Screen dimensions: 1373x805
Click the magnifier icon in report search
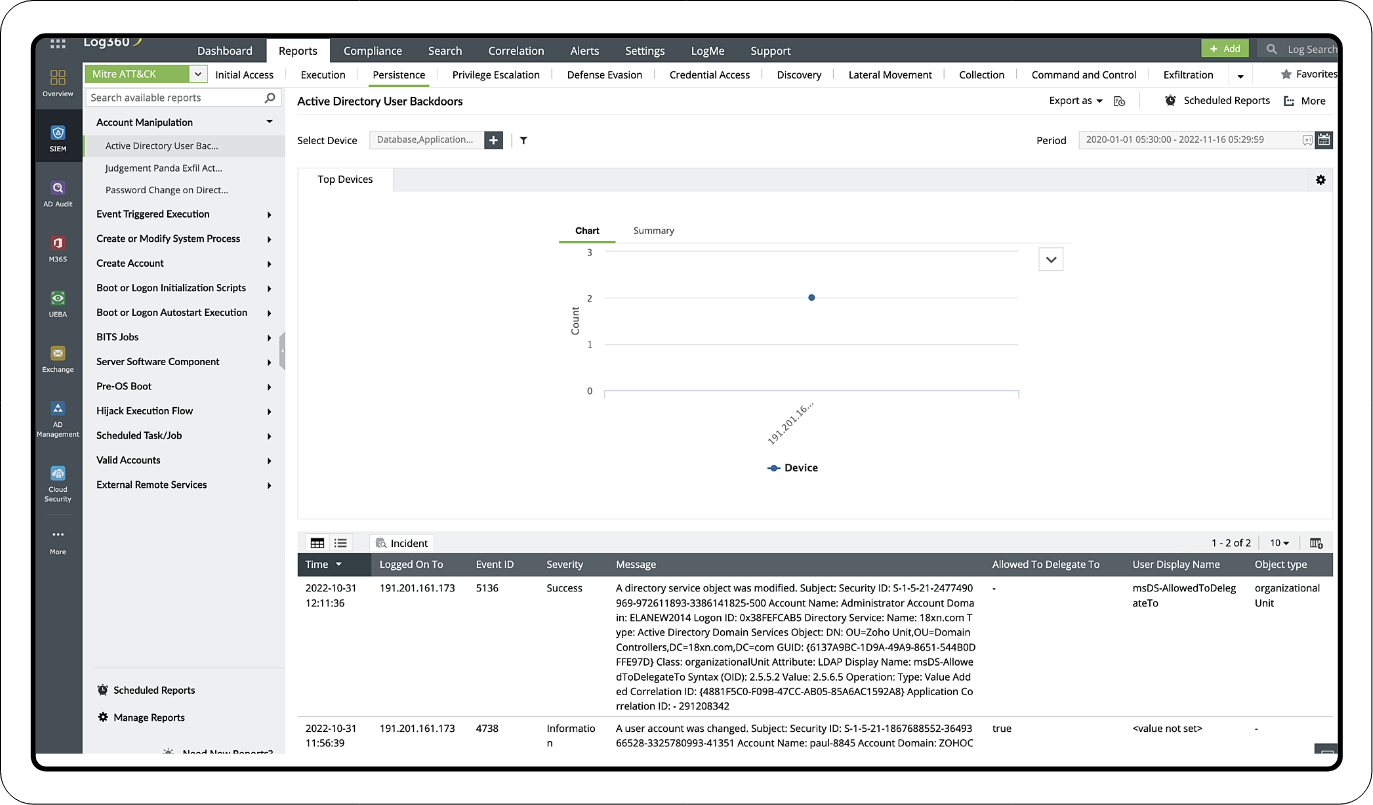pos(270,98)
